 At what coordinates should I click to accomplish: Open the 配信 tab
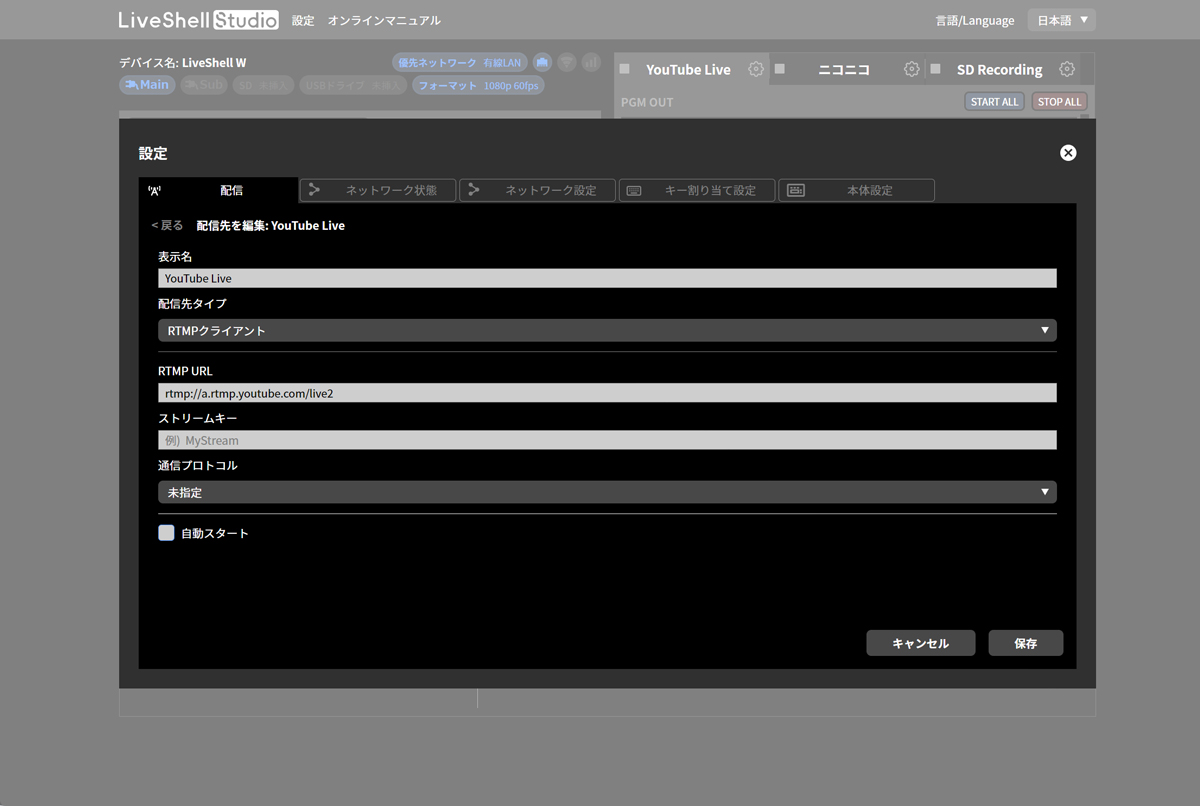tap(218, 190)
